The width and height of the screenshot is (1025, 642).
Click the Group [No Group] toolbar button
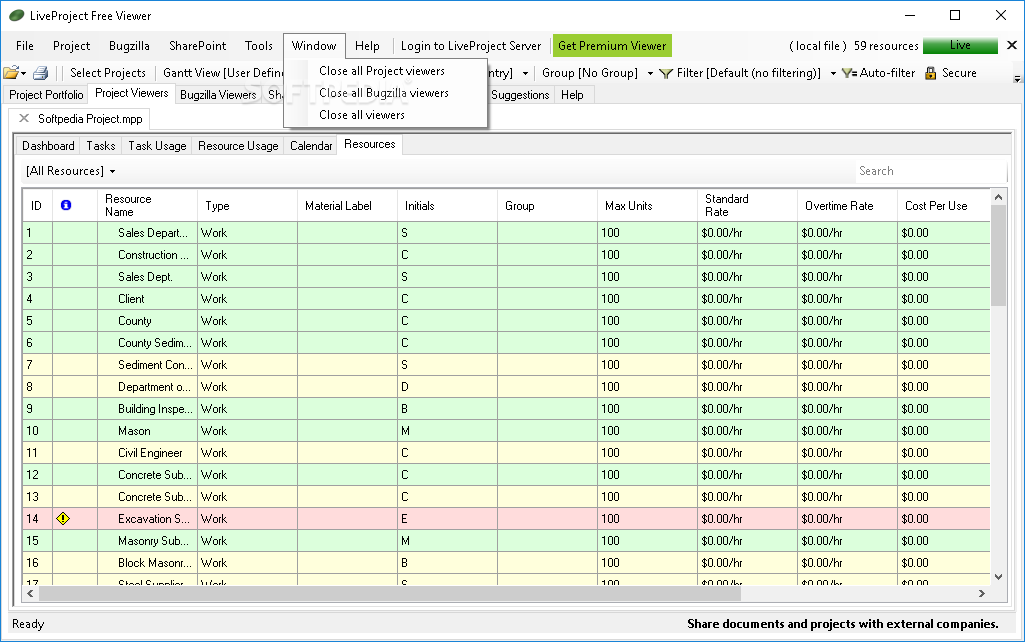point(590,73)
